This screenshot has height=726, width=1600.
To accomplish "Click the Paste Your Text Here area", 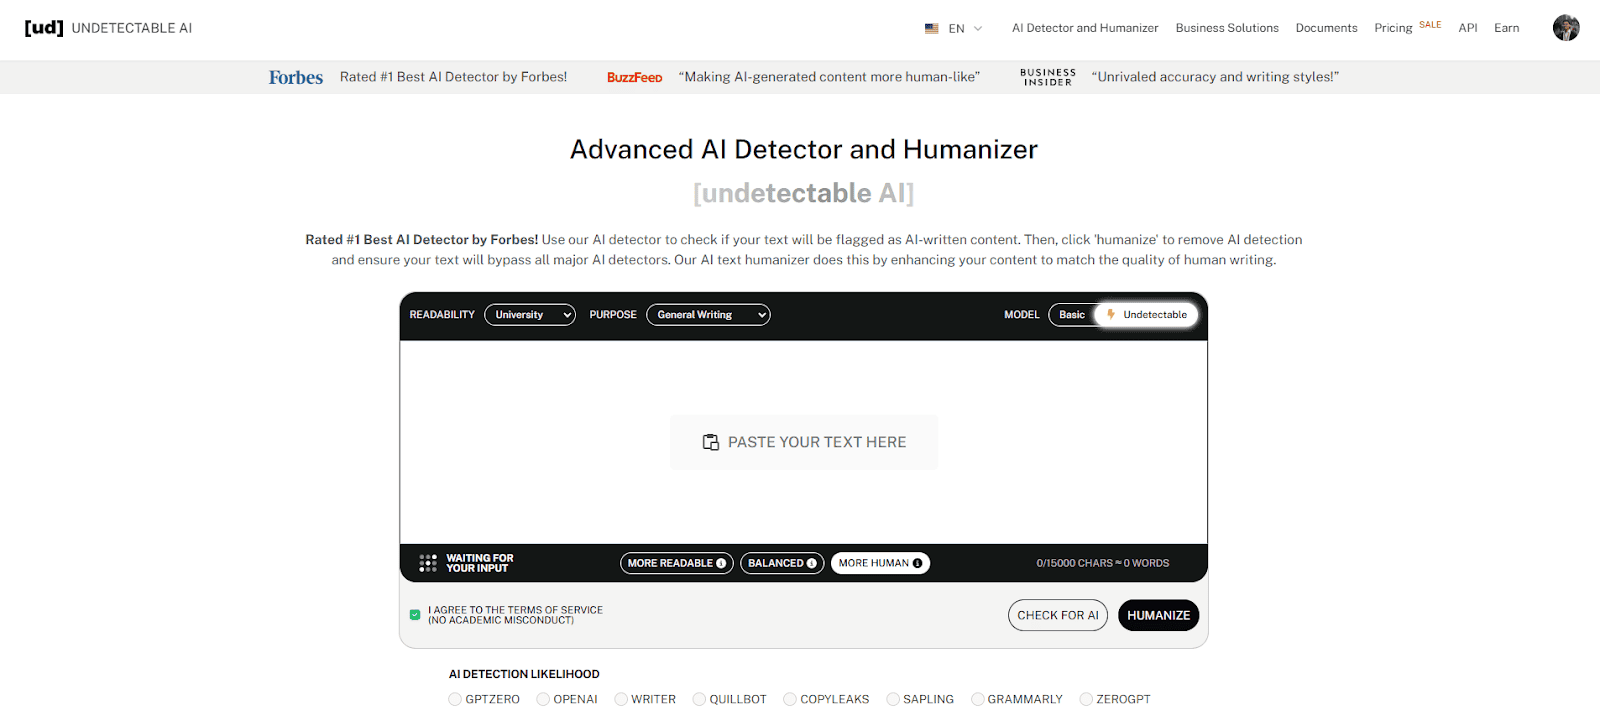I will pyautogui.click(x=804, y=442).
